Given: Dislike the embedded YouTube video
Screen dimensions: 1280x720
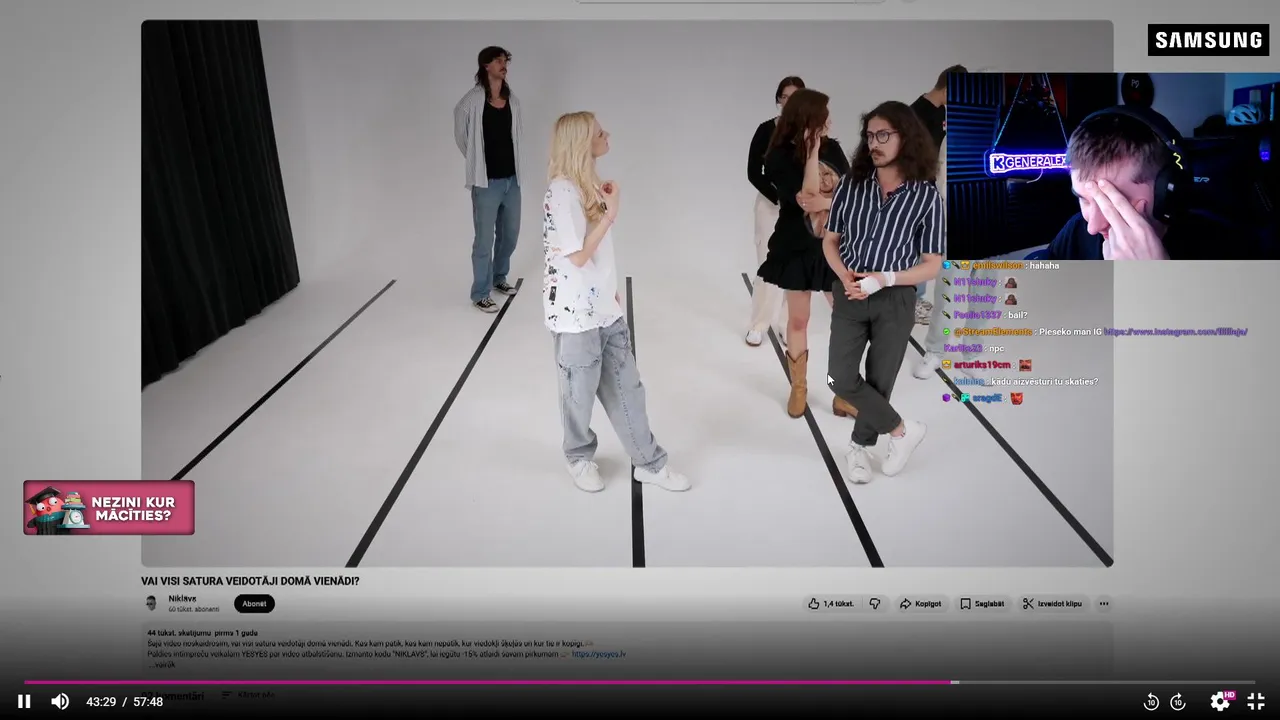Looking at the screenshot, I should pos(875,604).
